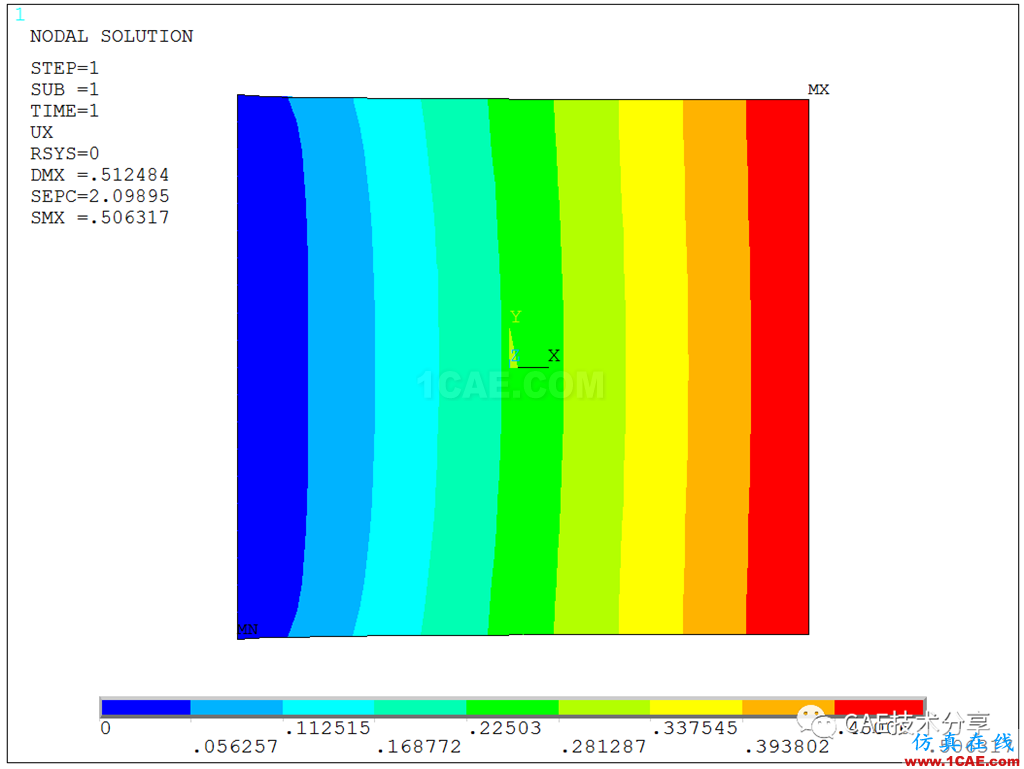Click the TIME=1 label
The height and width of the screenshot is (769, 1024).
click(65, 111)
